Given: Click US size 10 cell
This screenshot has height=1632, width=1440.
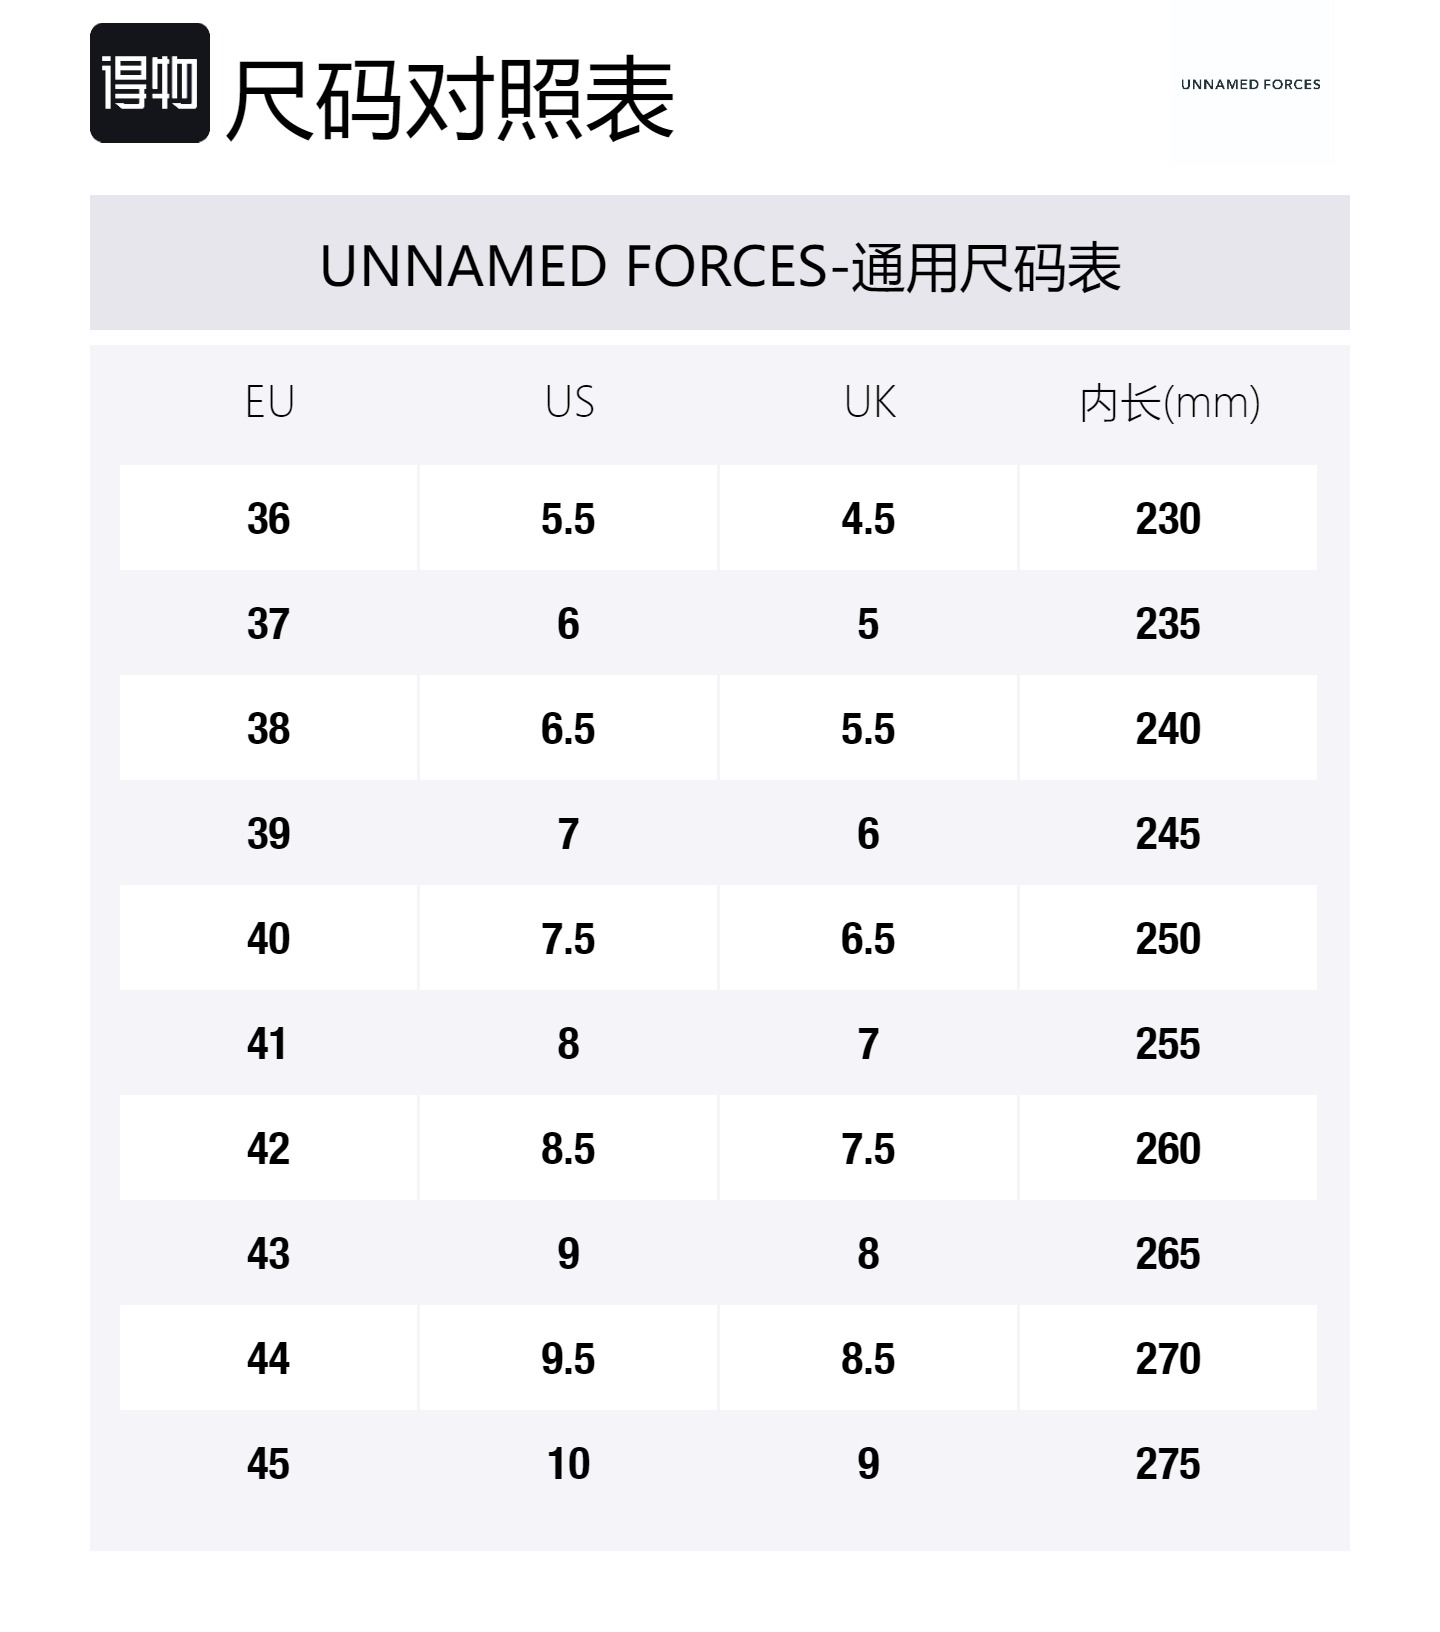Looking at the screenshot, I should click(568, 1464).
